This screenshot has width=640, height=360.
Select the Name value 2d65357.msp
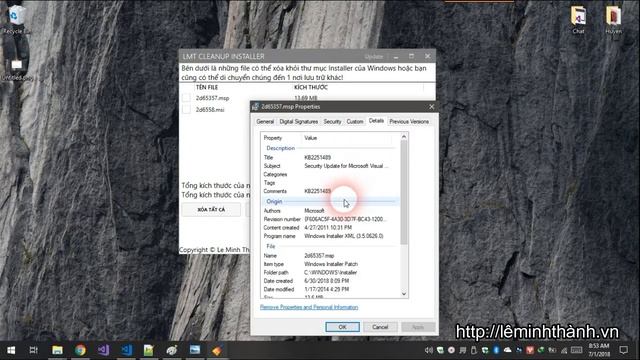pos(319,256)
